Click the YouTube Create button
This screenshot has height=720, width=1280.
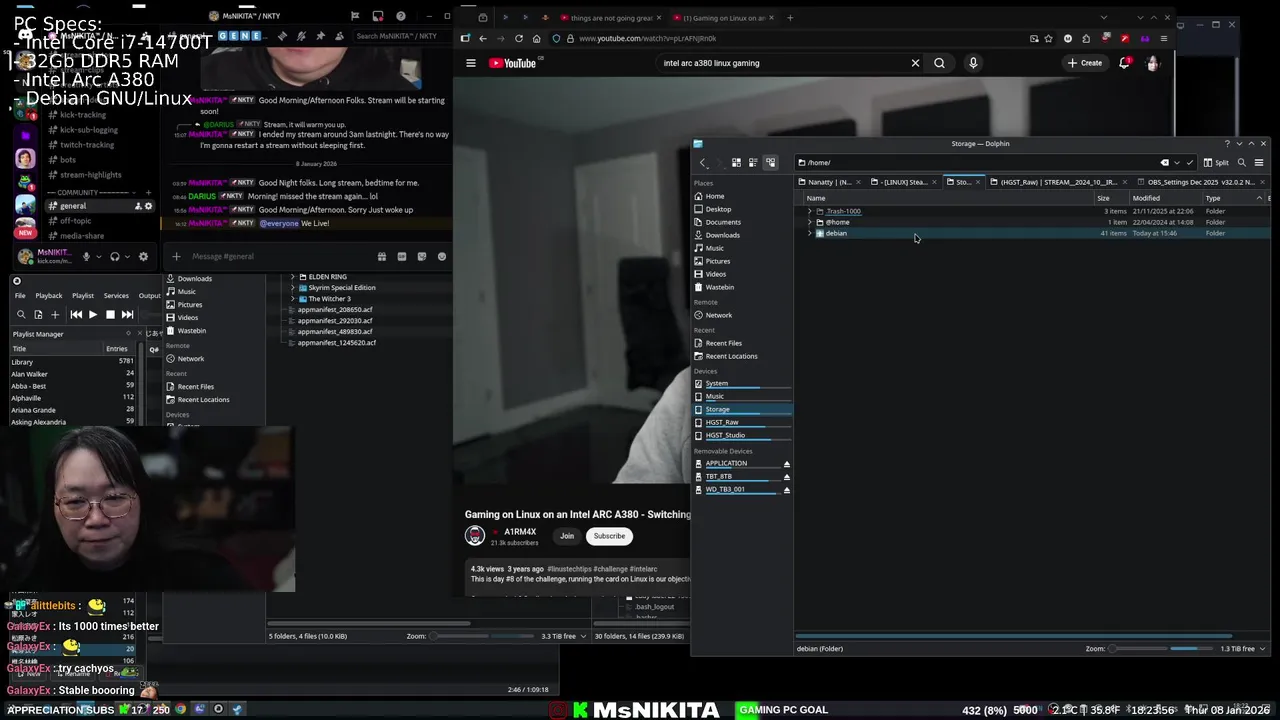point(1085,63)
